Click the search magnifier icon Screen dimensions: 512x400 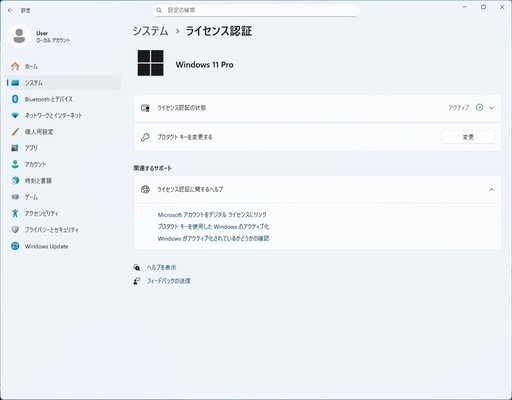159,10
